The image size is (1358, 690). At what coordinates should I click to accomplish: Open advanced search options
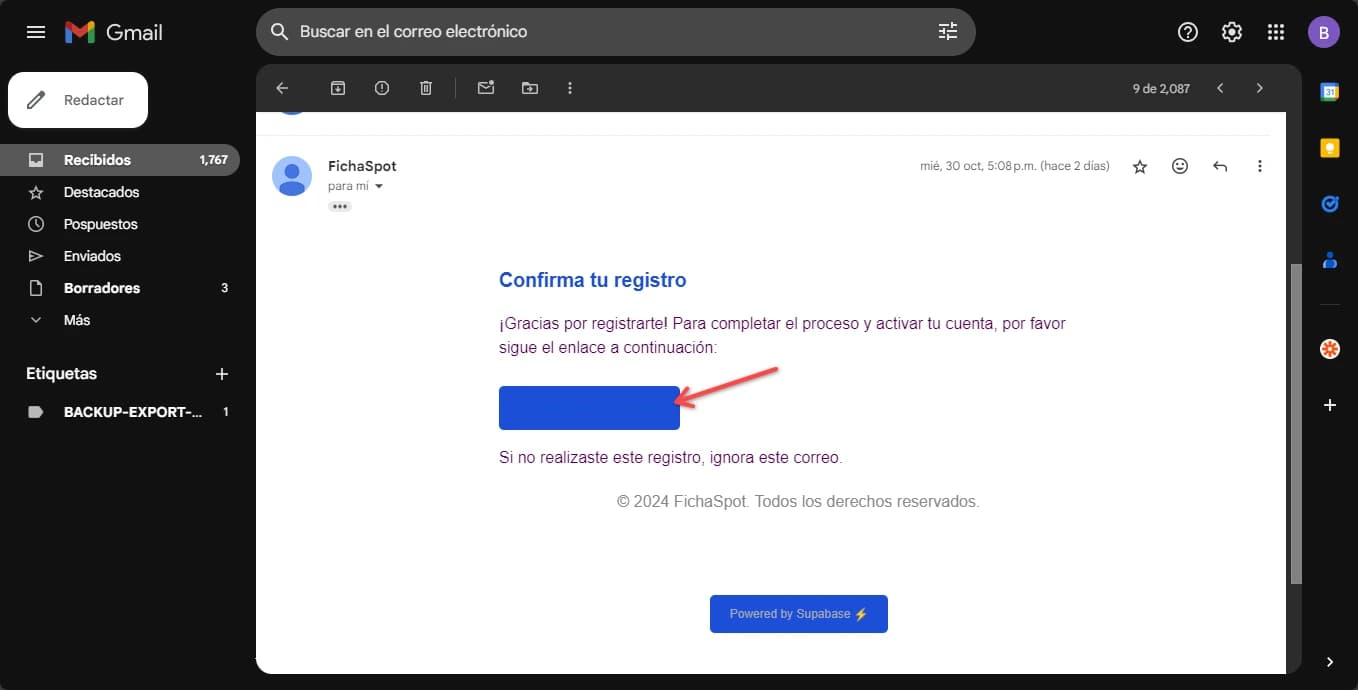947,31
